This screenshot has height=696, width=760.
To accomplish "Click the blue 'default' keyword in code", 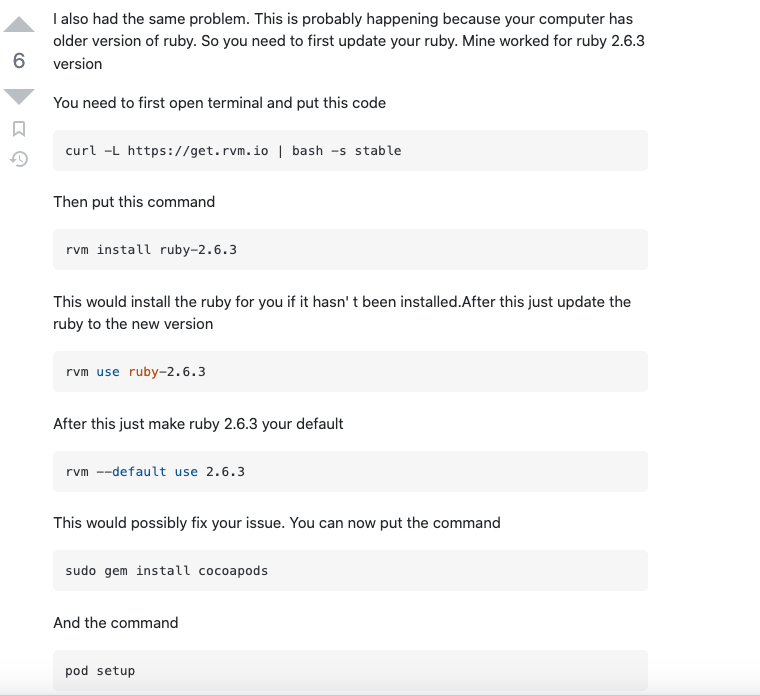I will [139, 471].
